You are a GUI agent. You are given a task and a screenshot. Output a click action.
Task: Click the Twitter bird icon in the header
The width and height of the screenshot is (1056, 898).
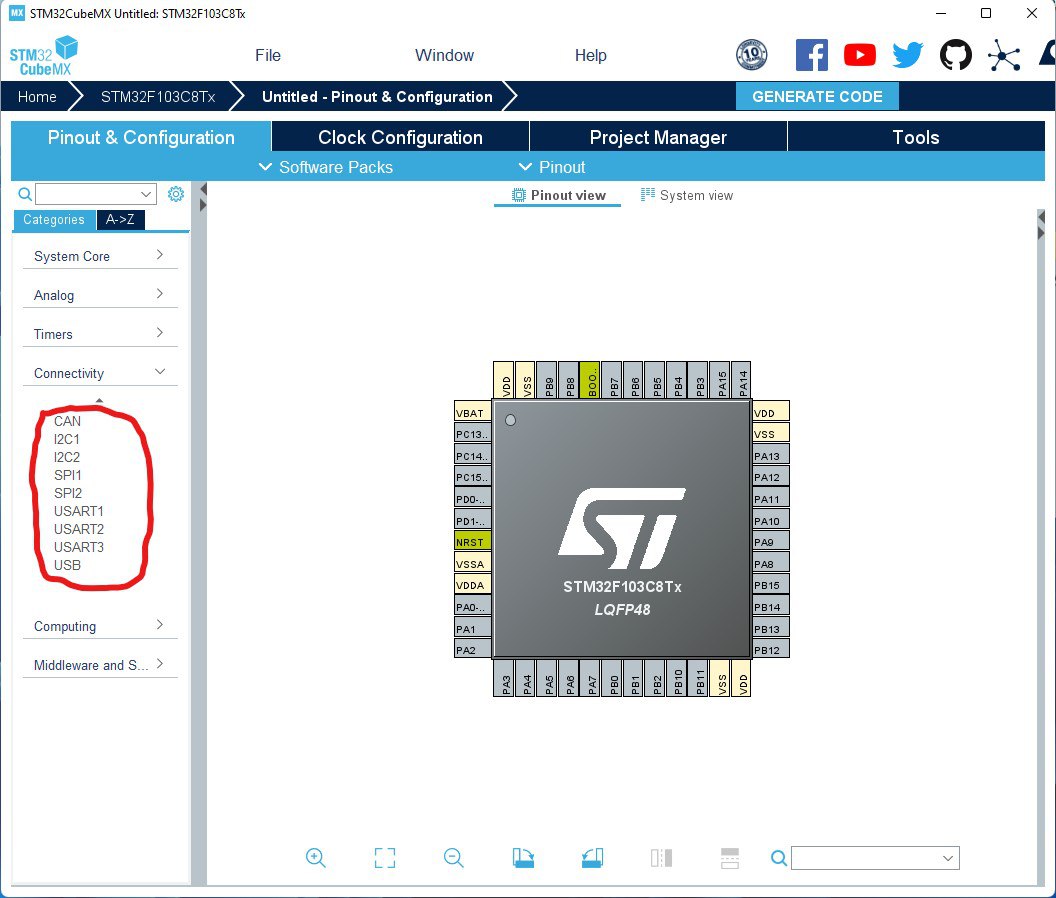pyautogui.click(x=907, y=55)
